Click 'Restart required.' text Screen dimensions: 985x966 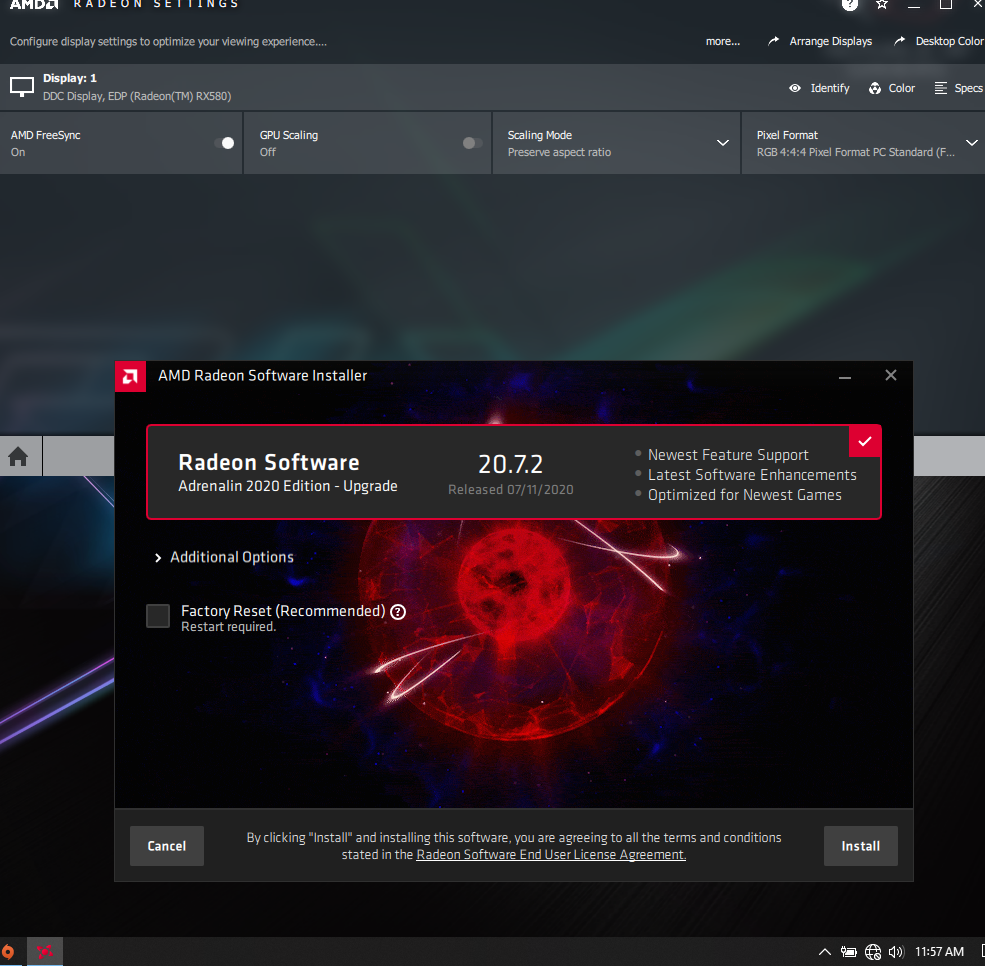click(228, 627)
